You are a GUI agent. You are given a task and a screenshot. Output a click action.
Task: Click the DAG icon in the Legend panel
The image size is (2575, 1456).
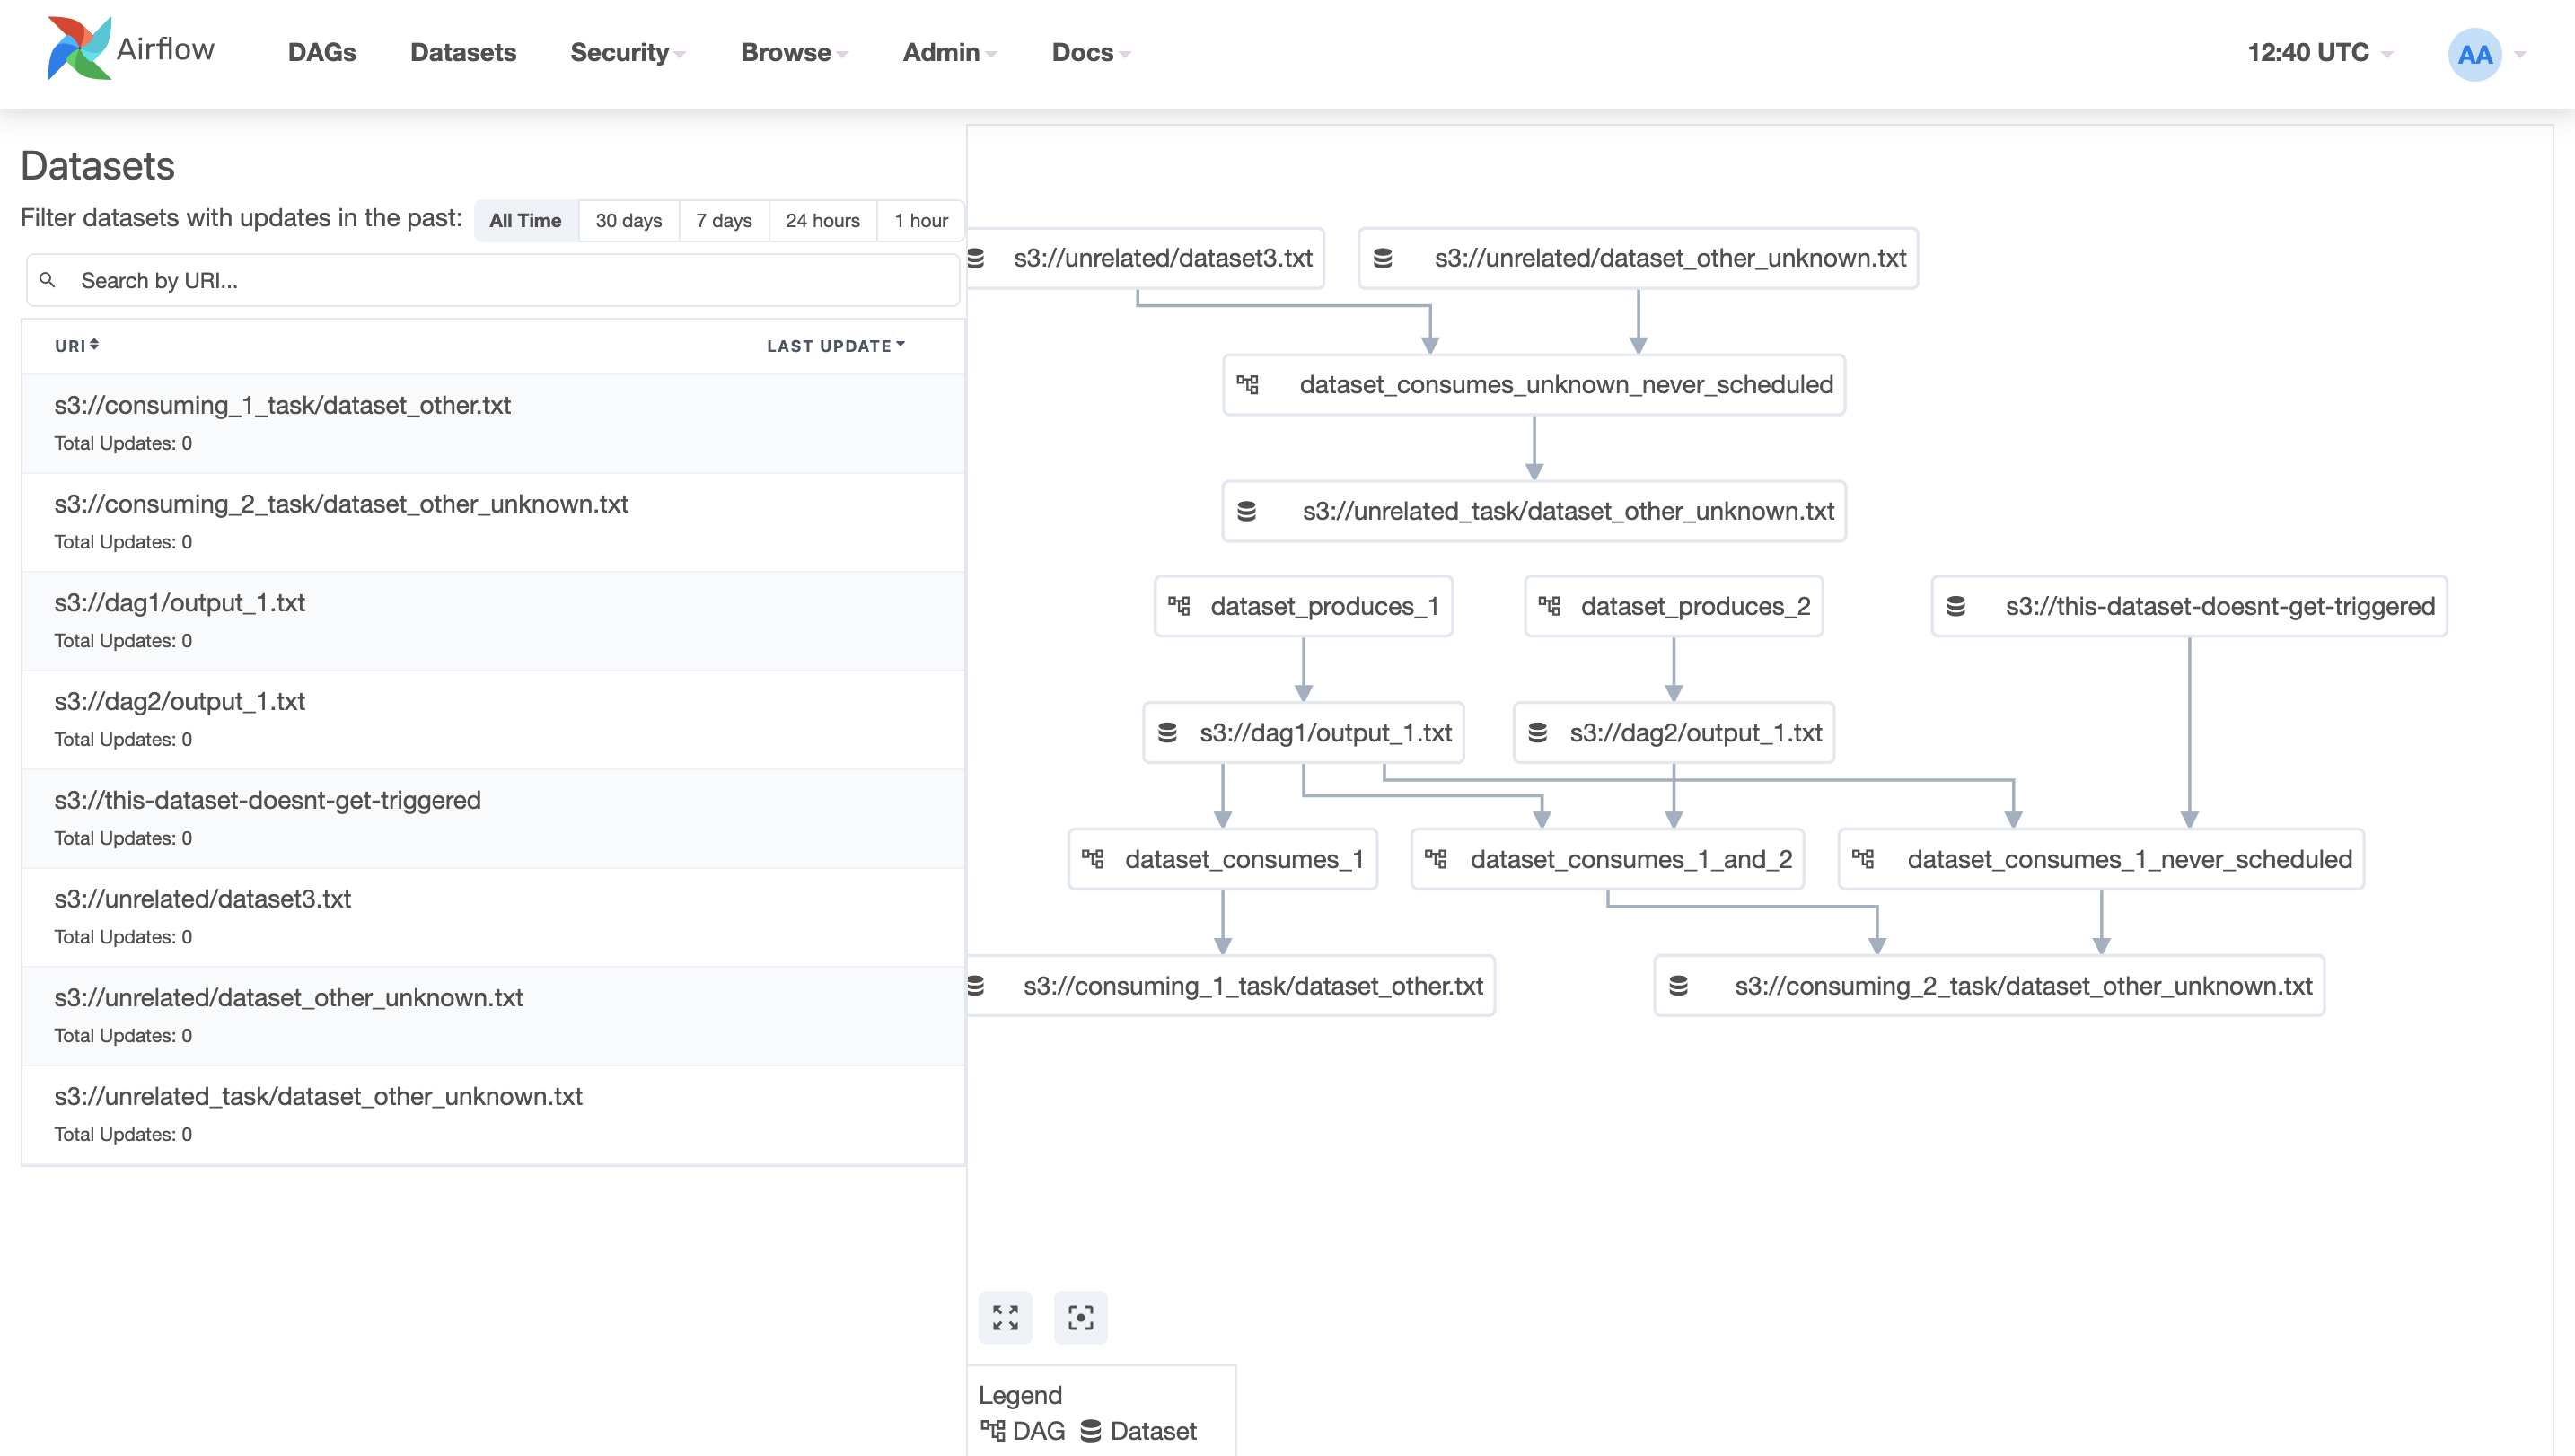pos(993,1429)
